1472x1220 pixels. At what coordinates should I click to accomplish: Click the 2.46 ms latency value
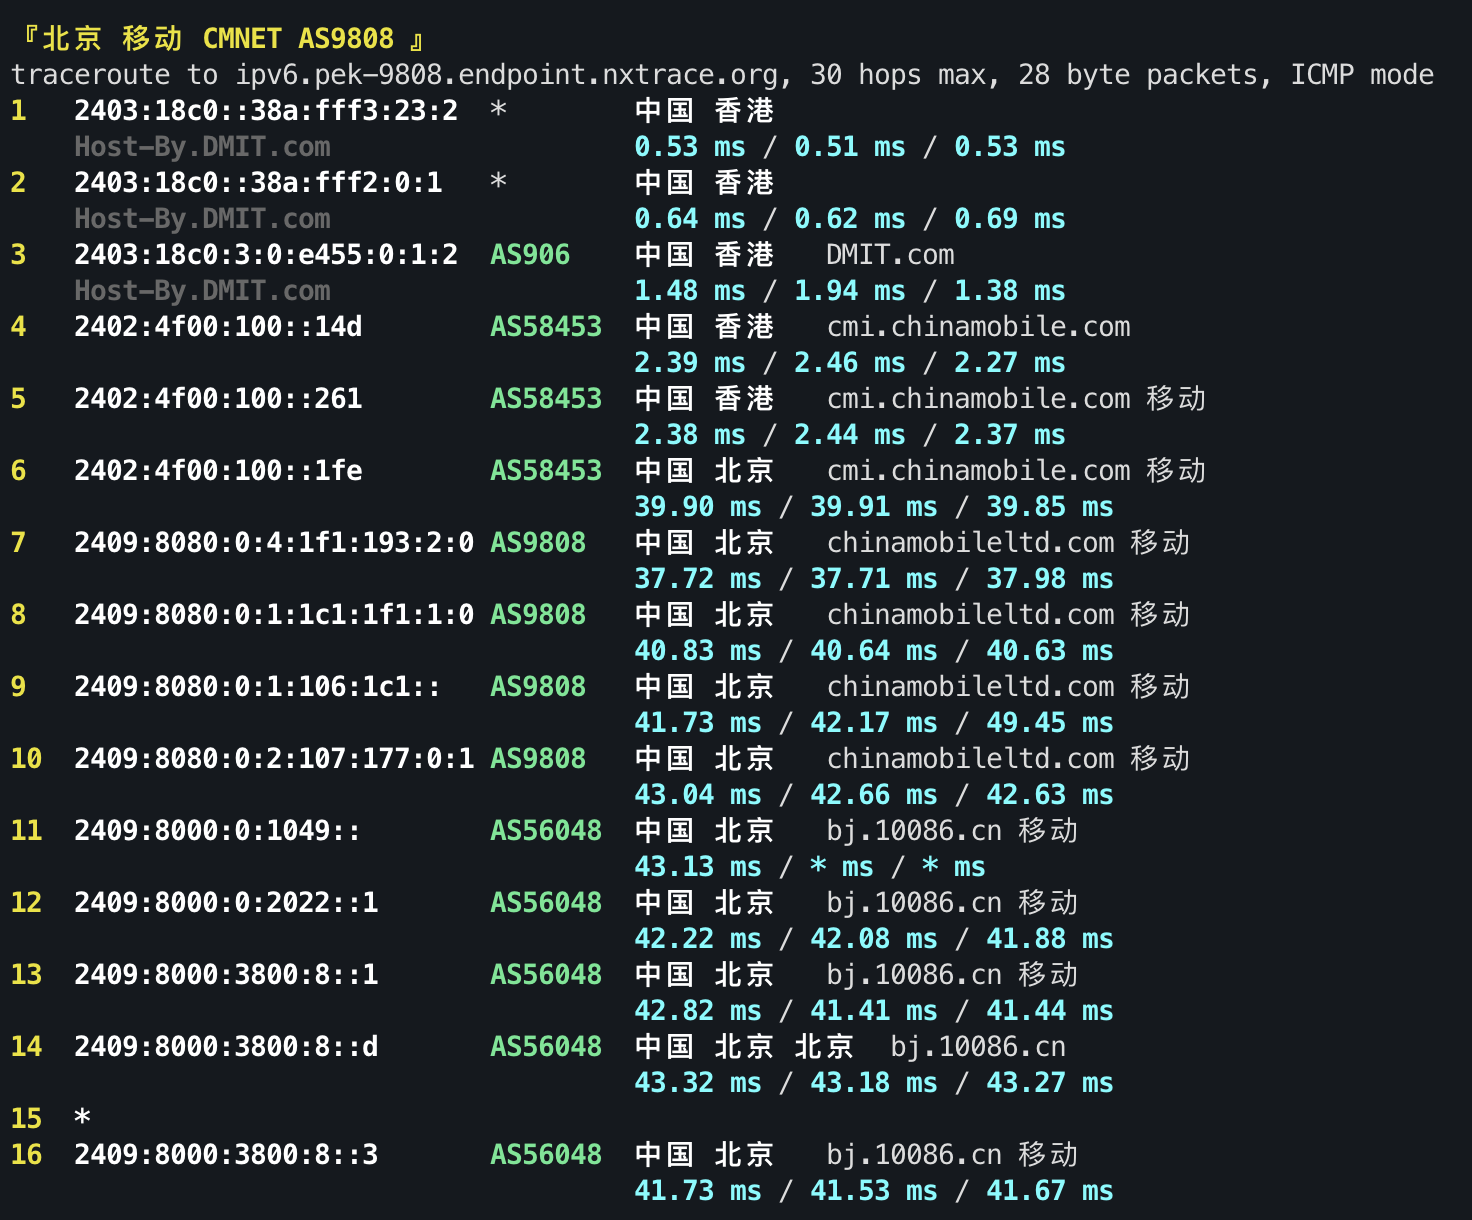pyautogui.click(x=850, y=362)
